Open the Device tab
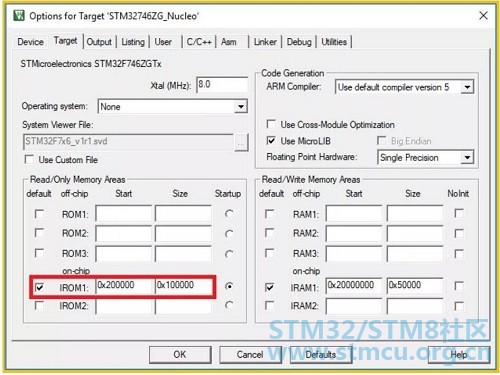The image size is (500, 375). click(30, 42)
